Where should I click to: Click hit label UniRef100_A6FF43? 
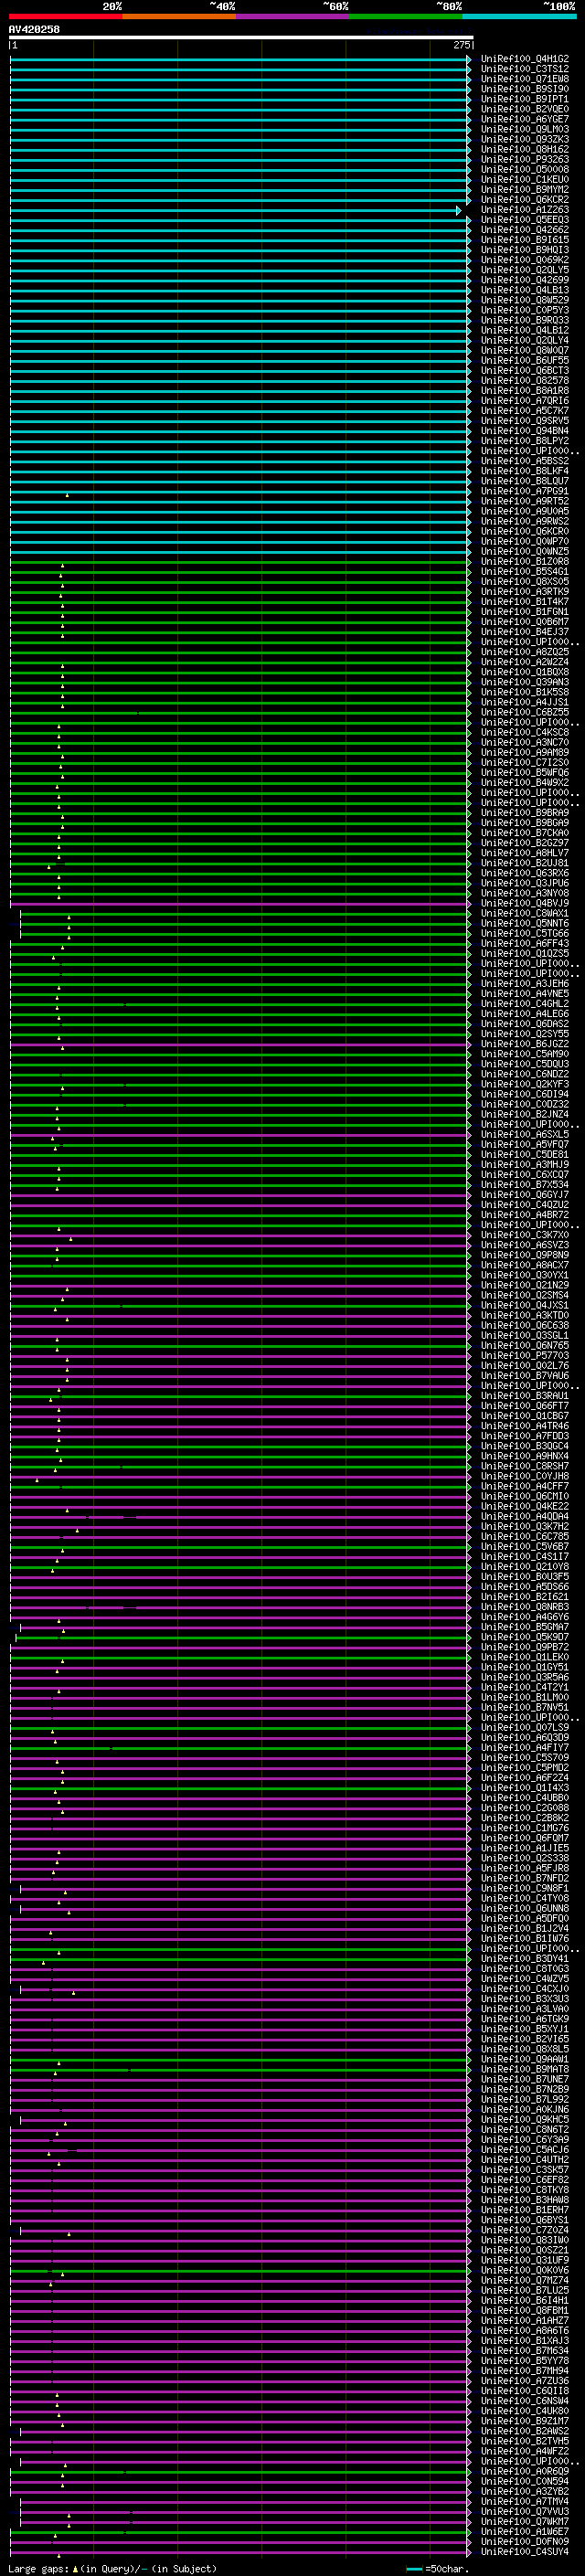525,944
